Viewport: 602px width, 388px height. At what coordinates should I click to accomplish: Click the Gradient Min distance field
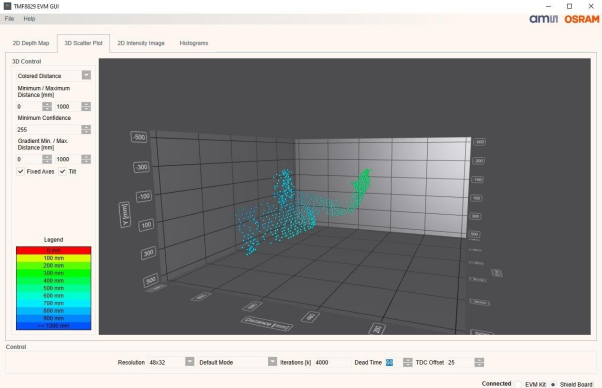29,159
